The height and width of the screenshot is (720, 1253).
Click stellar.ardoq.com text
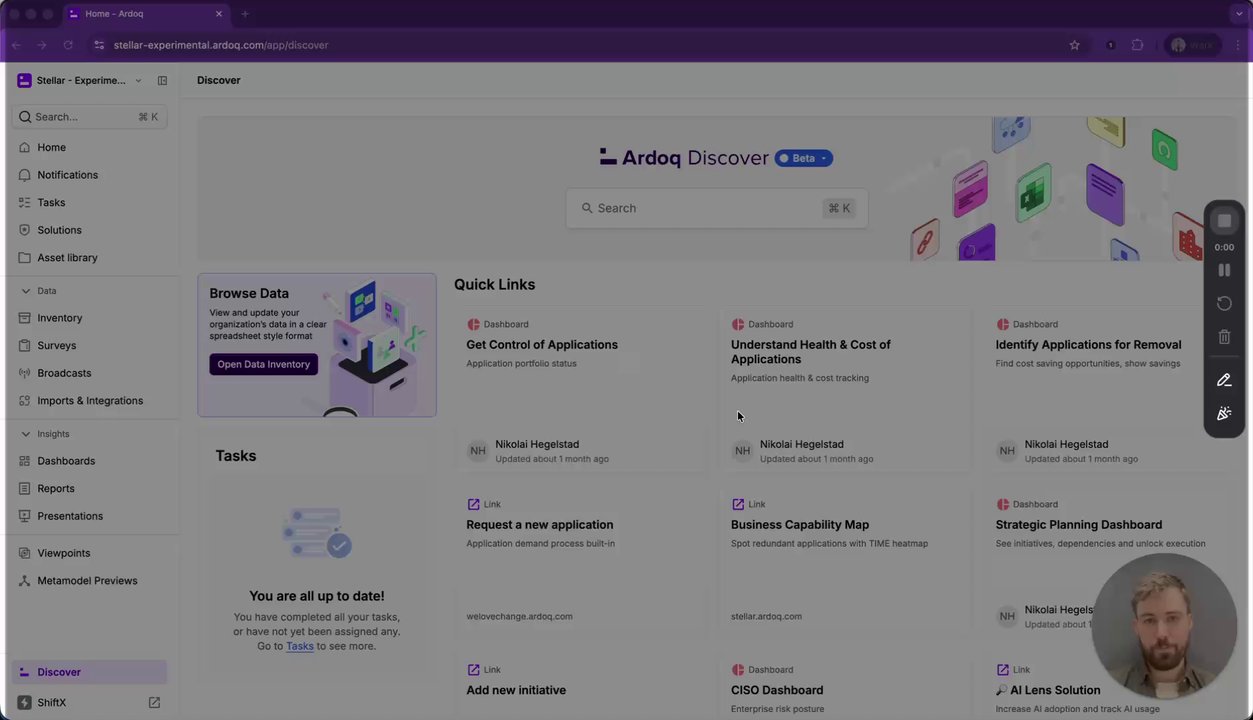[x=766, y=616]
